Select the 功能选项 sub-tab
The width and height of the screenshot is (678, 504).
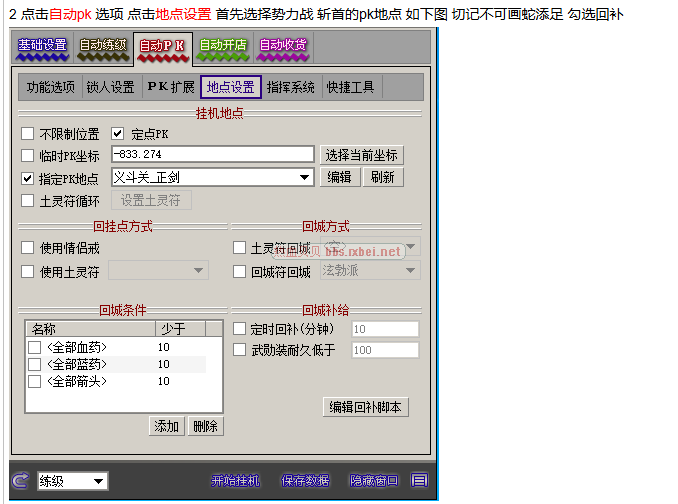click(50, 87)
